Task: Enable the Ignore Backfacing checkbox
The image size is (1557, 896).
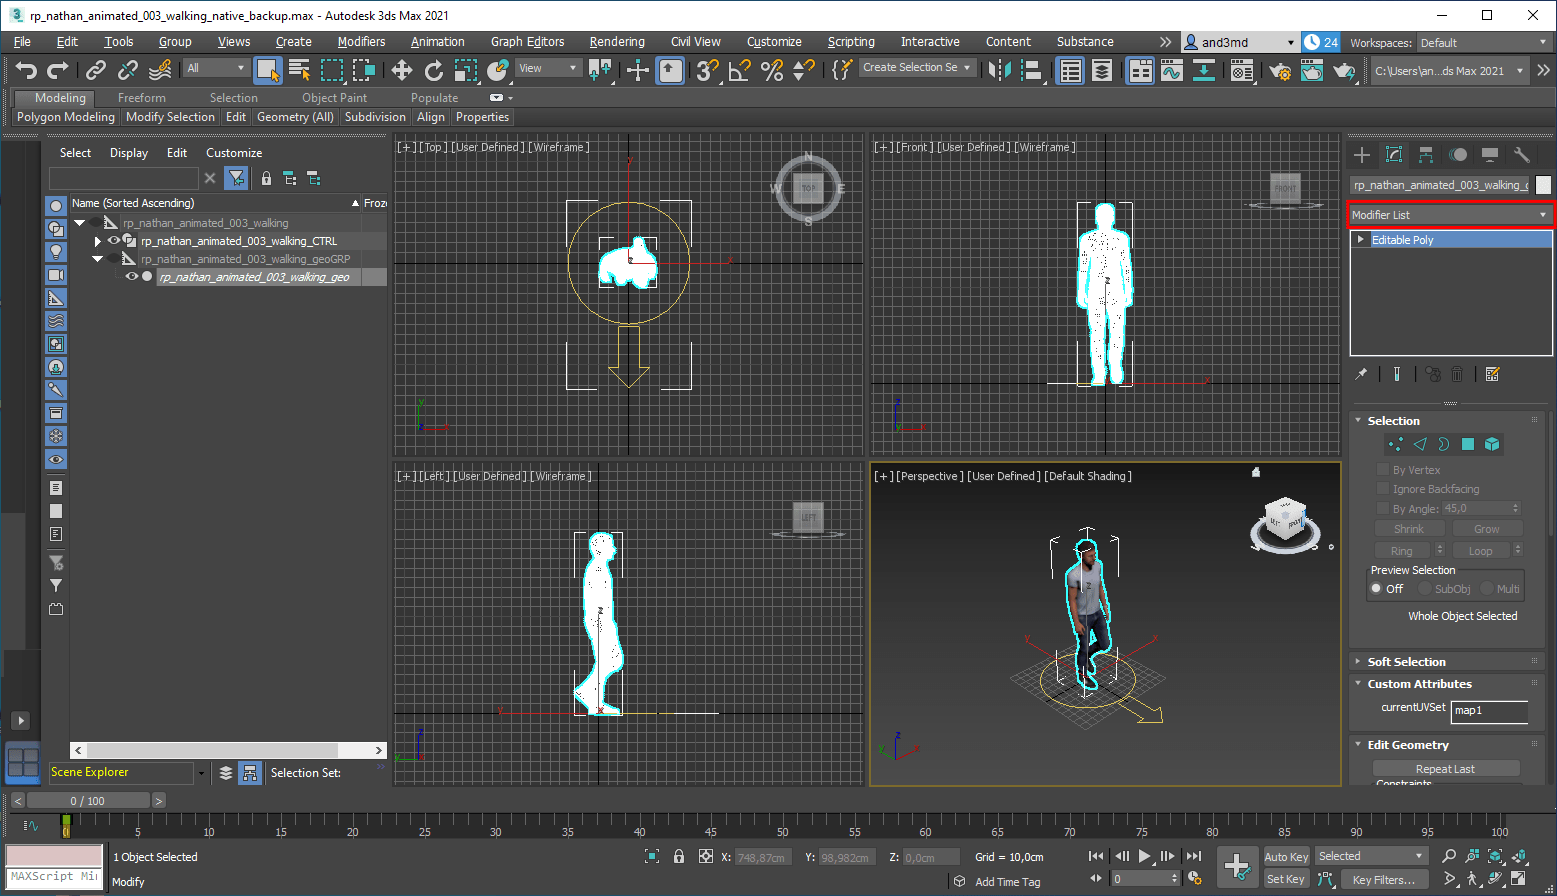Action: coord(1383,489)
